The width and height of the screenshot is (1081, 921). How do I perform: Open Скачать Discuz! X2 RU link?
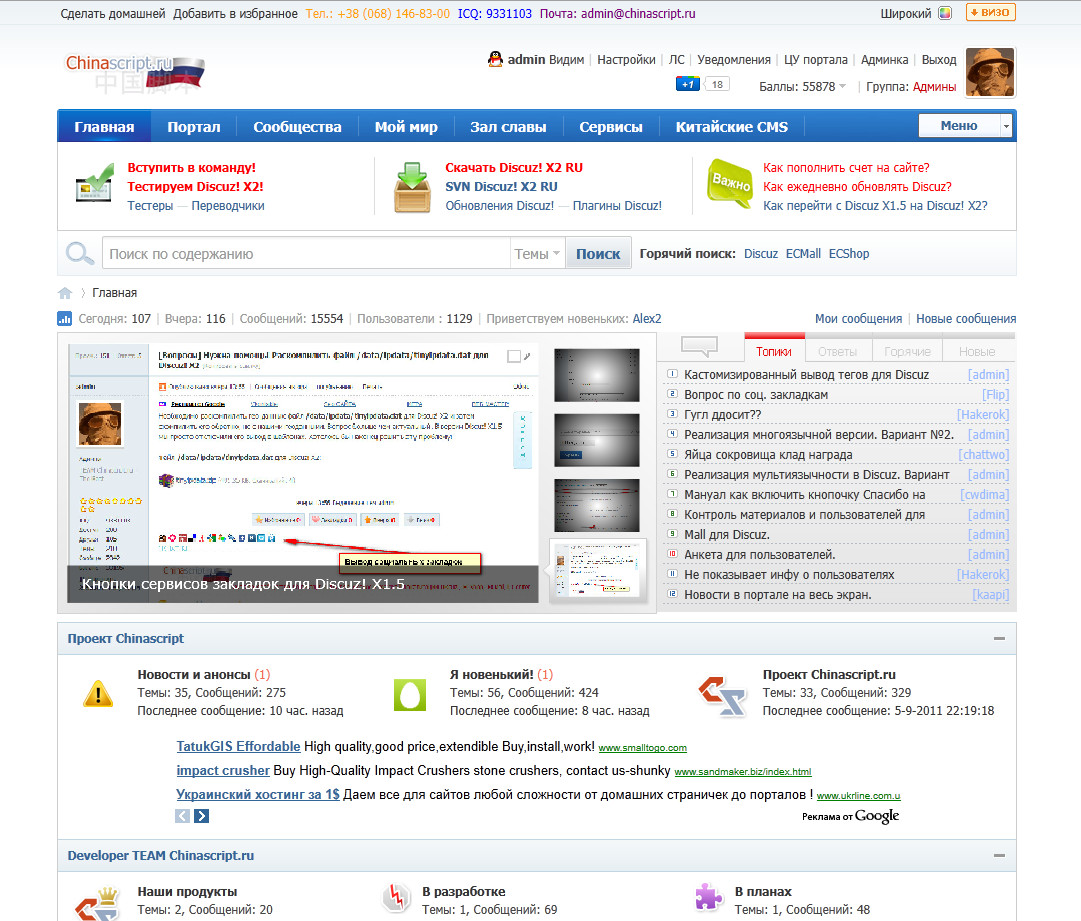coord(514,168)
